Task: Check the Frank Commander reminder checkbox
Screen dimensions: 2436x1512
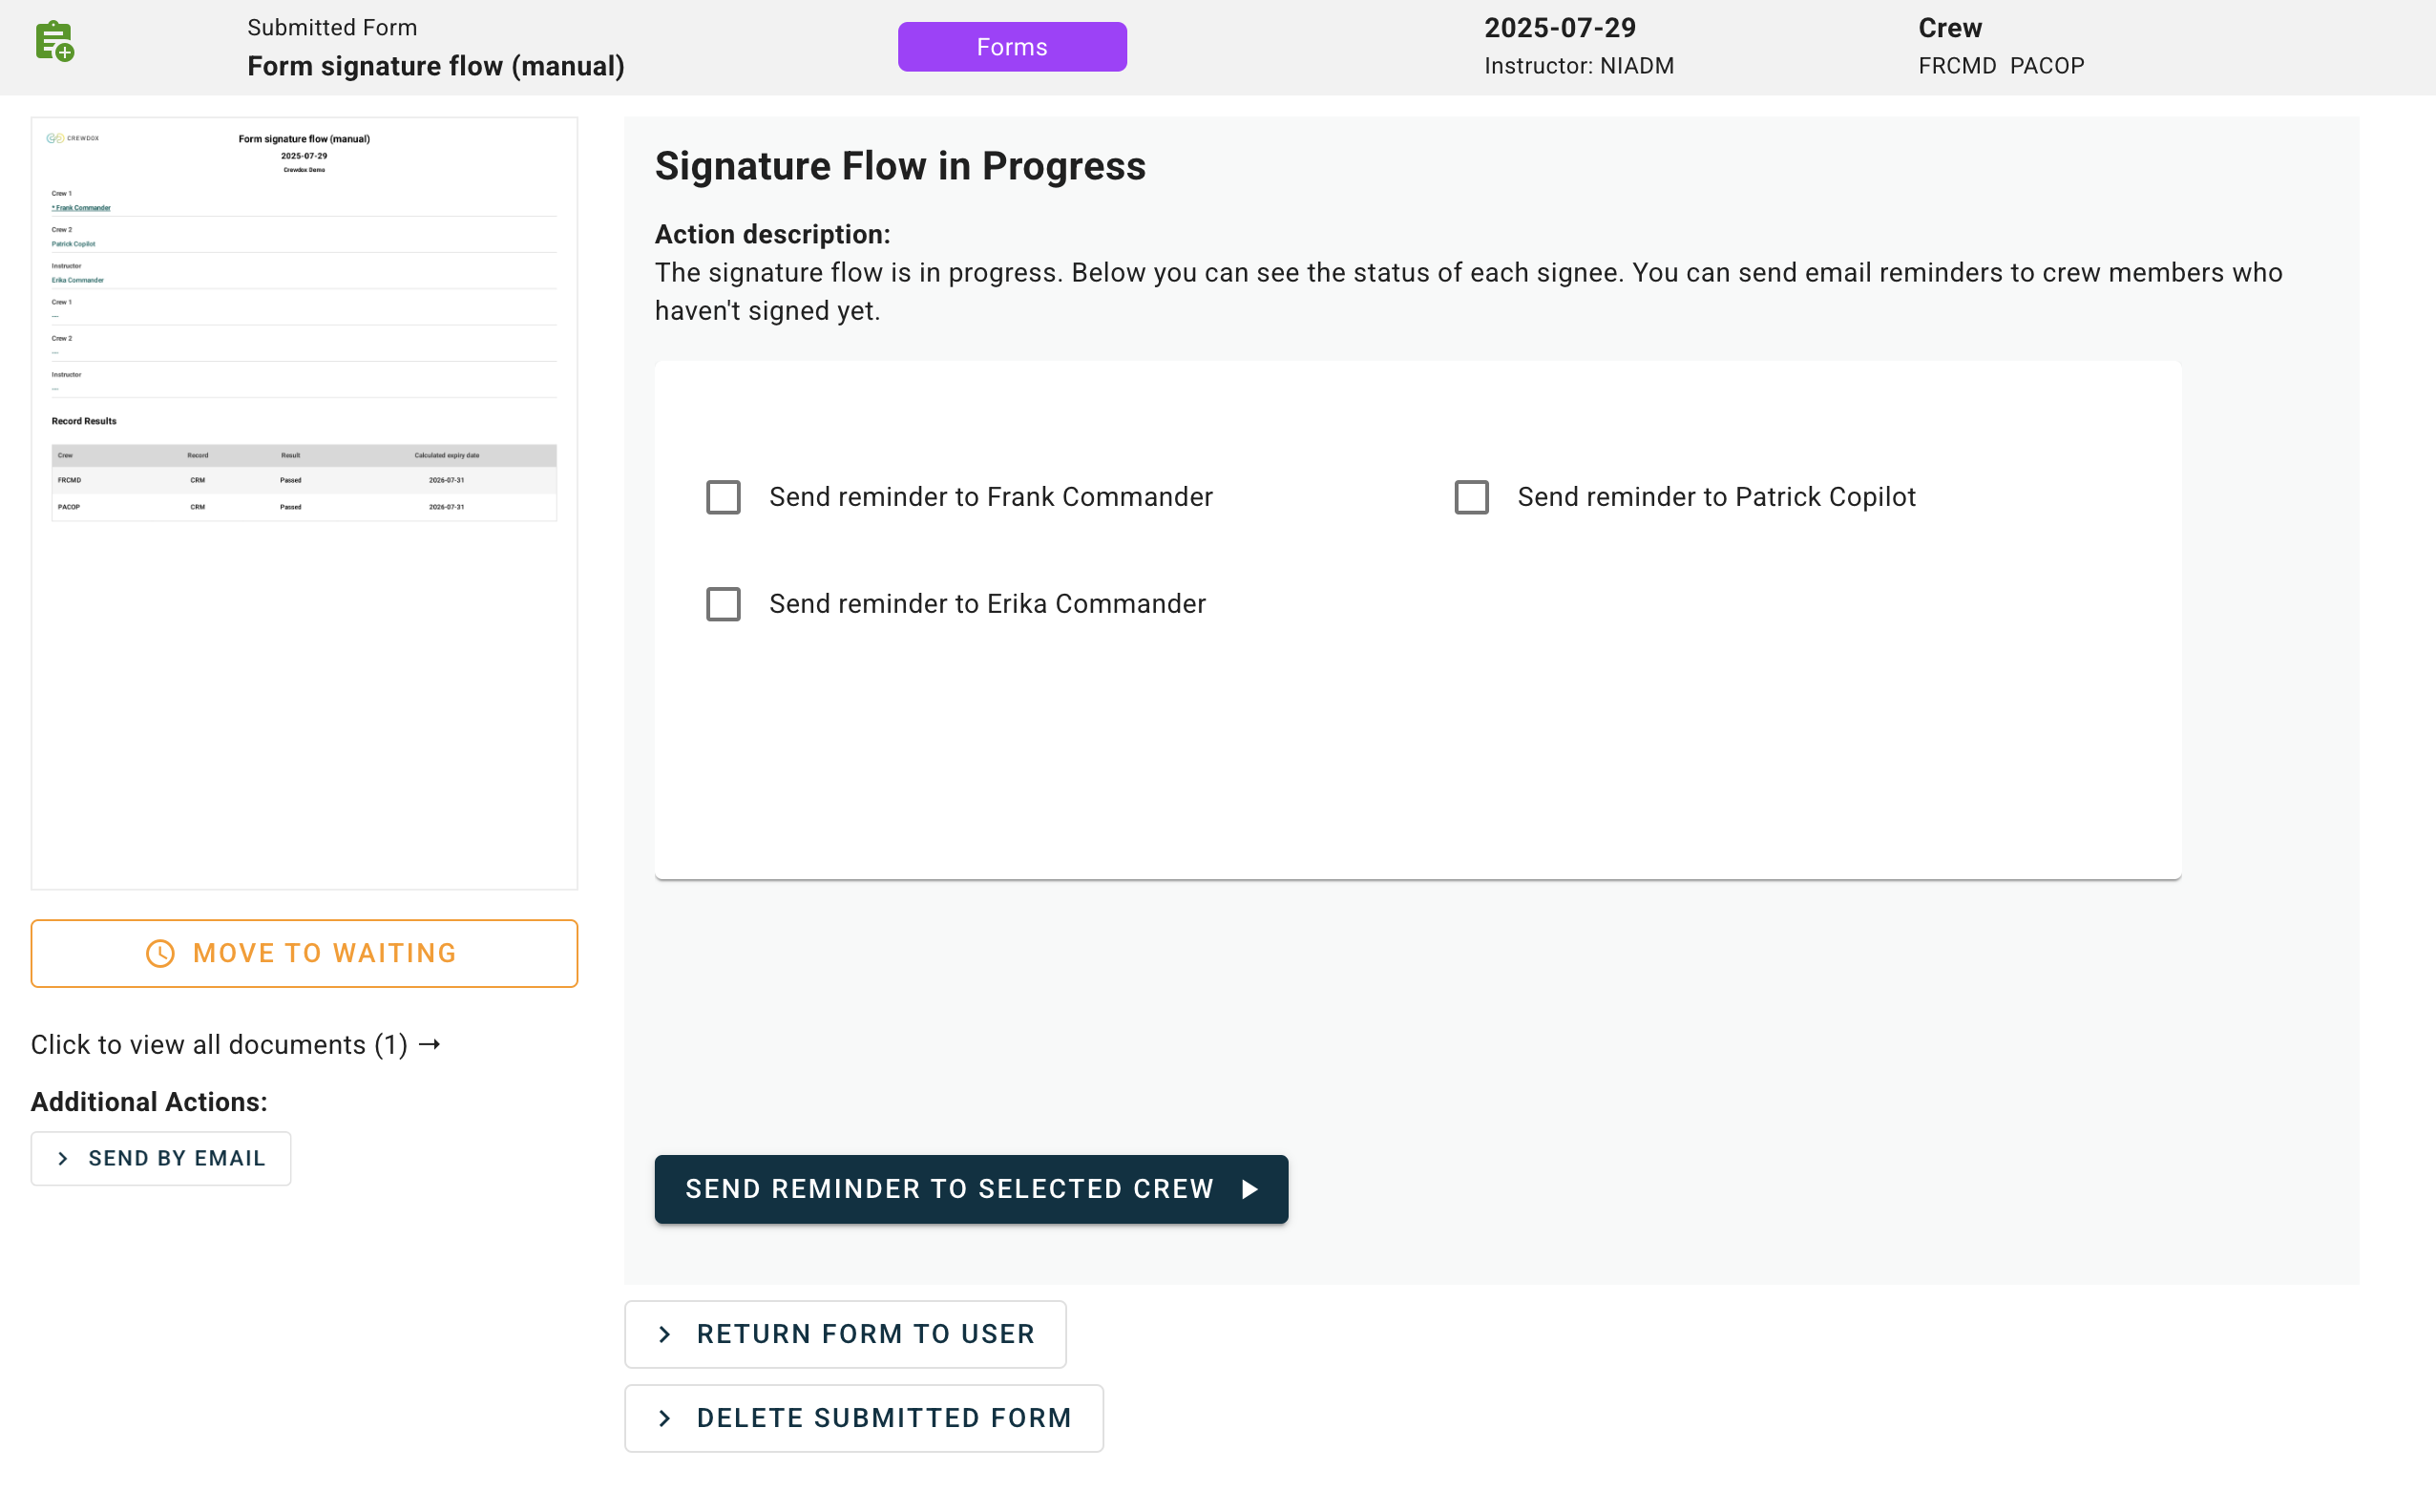Action: point(723,497)
